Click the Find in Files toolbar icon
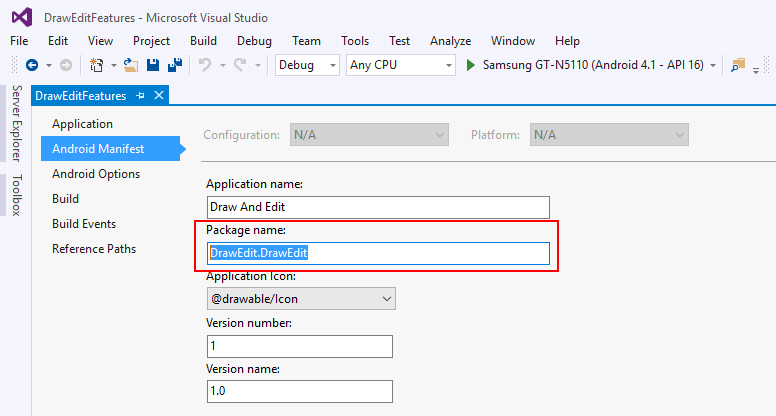776x416 pixels. [738, 65]
